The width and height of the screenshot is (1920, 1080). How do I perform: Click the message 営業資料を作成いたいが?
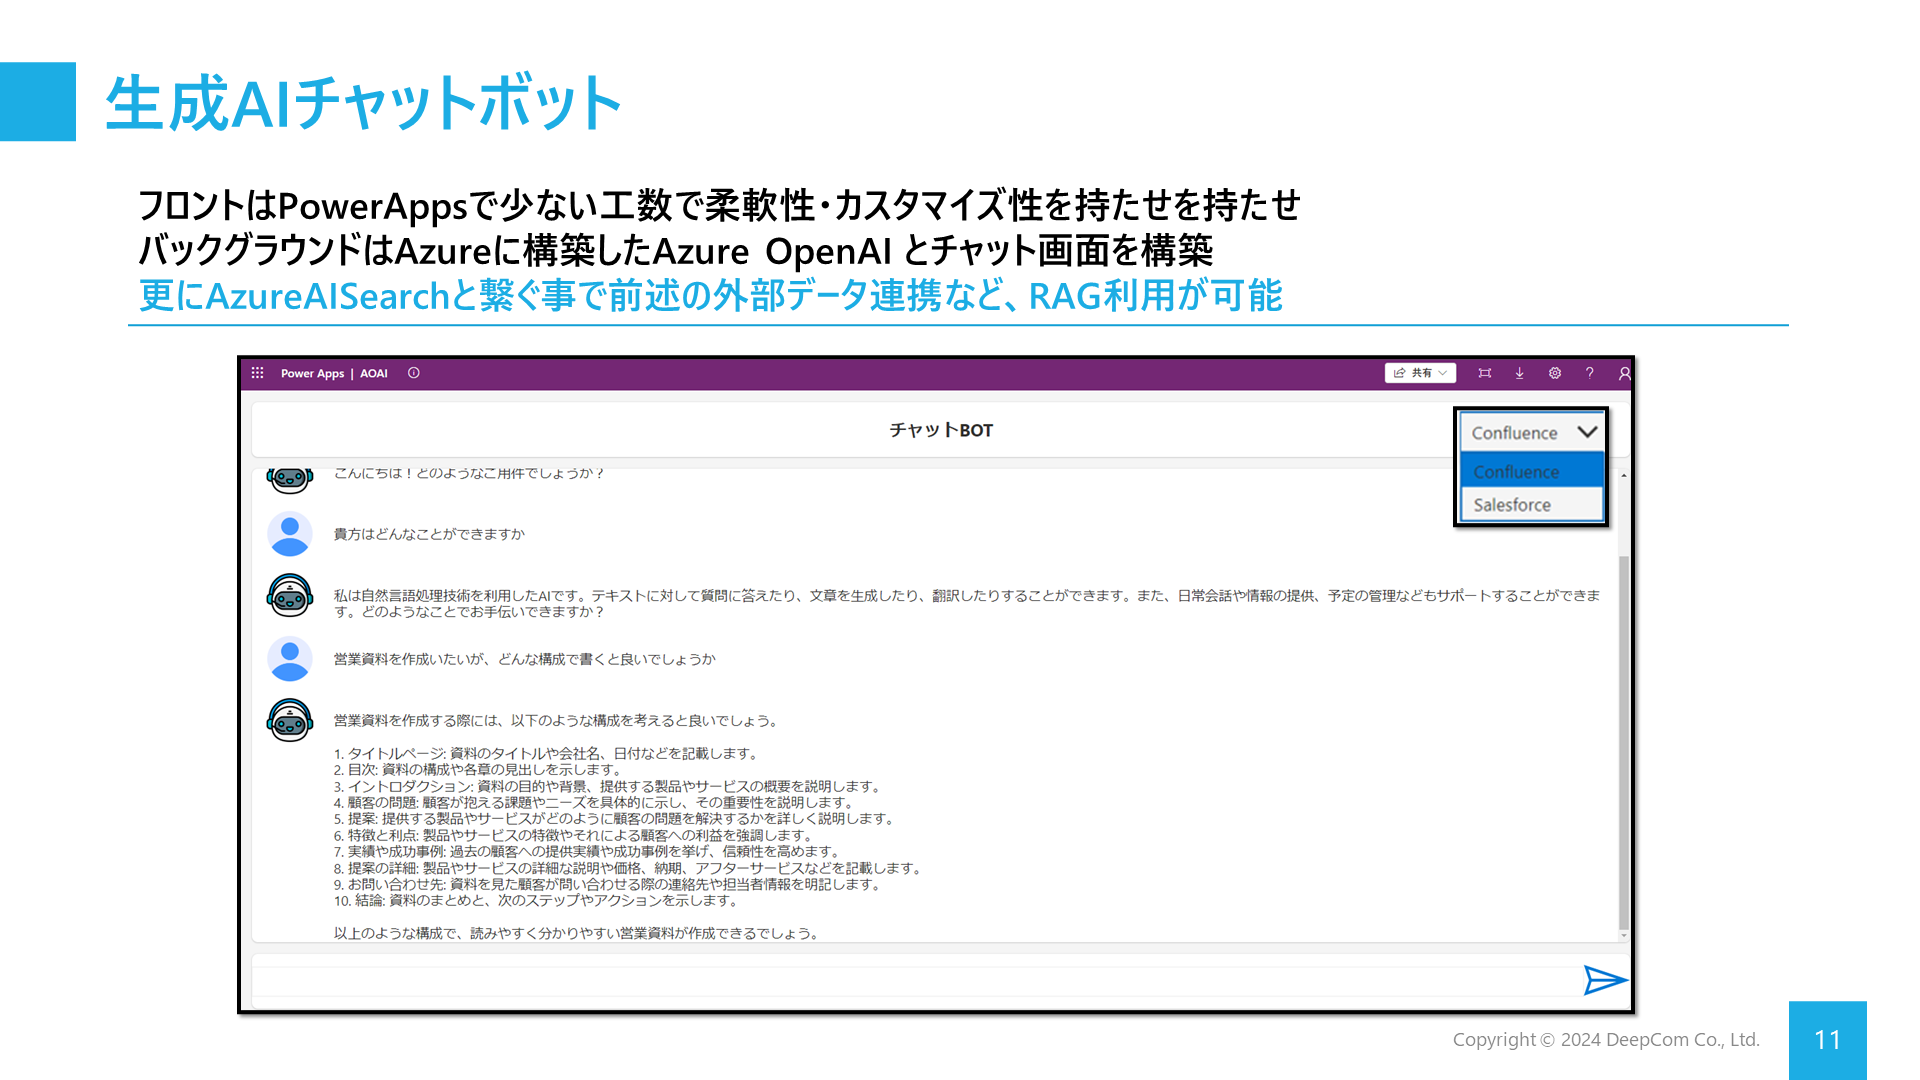tap(525, 659)
